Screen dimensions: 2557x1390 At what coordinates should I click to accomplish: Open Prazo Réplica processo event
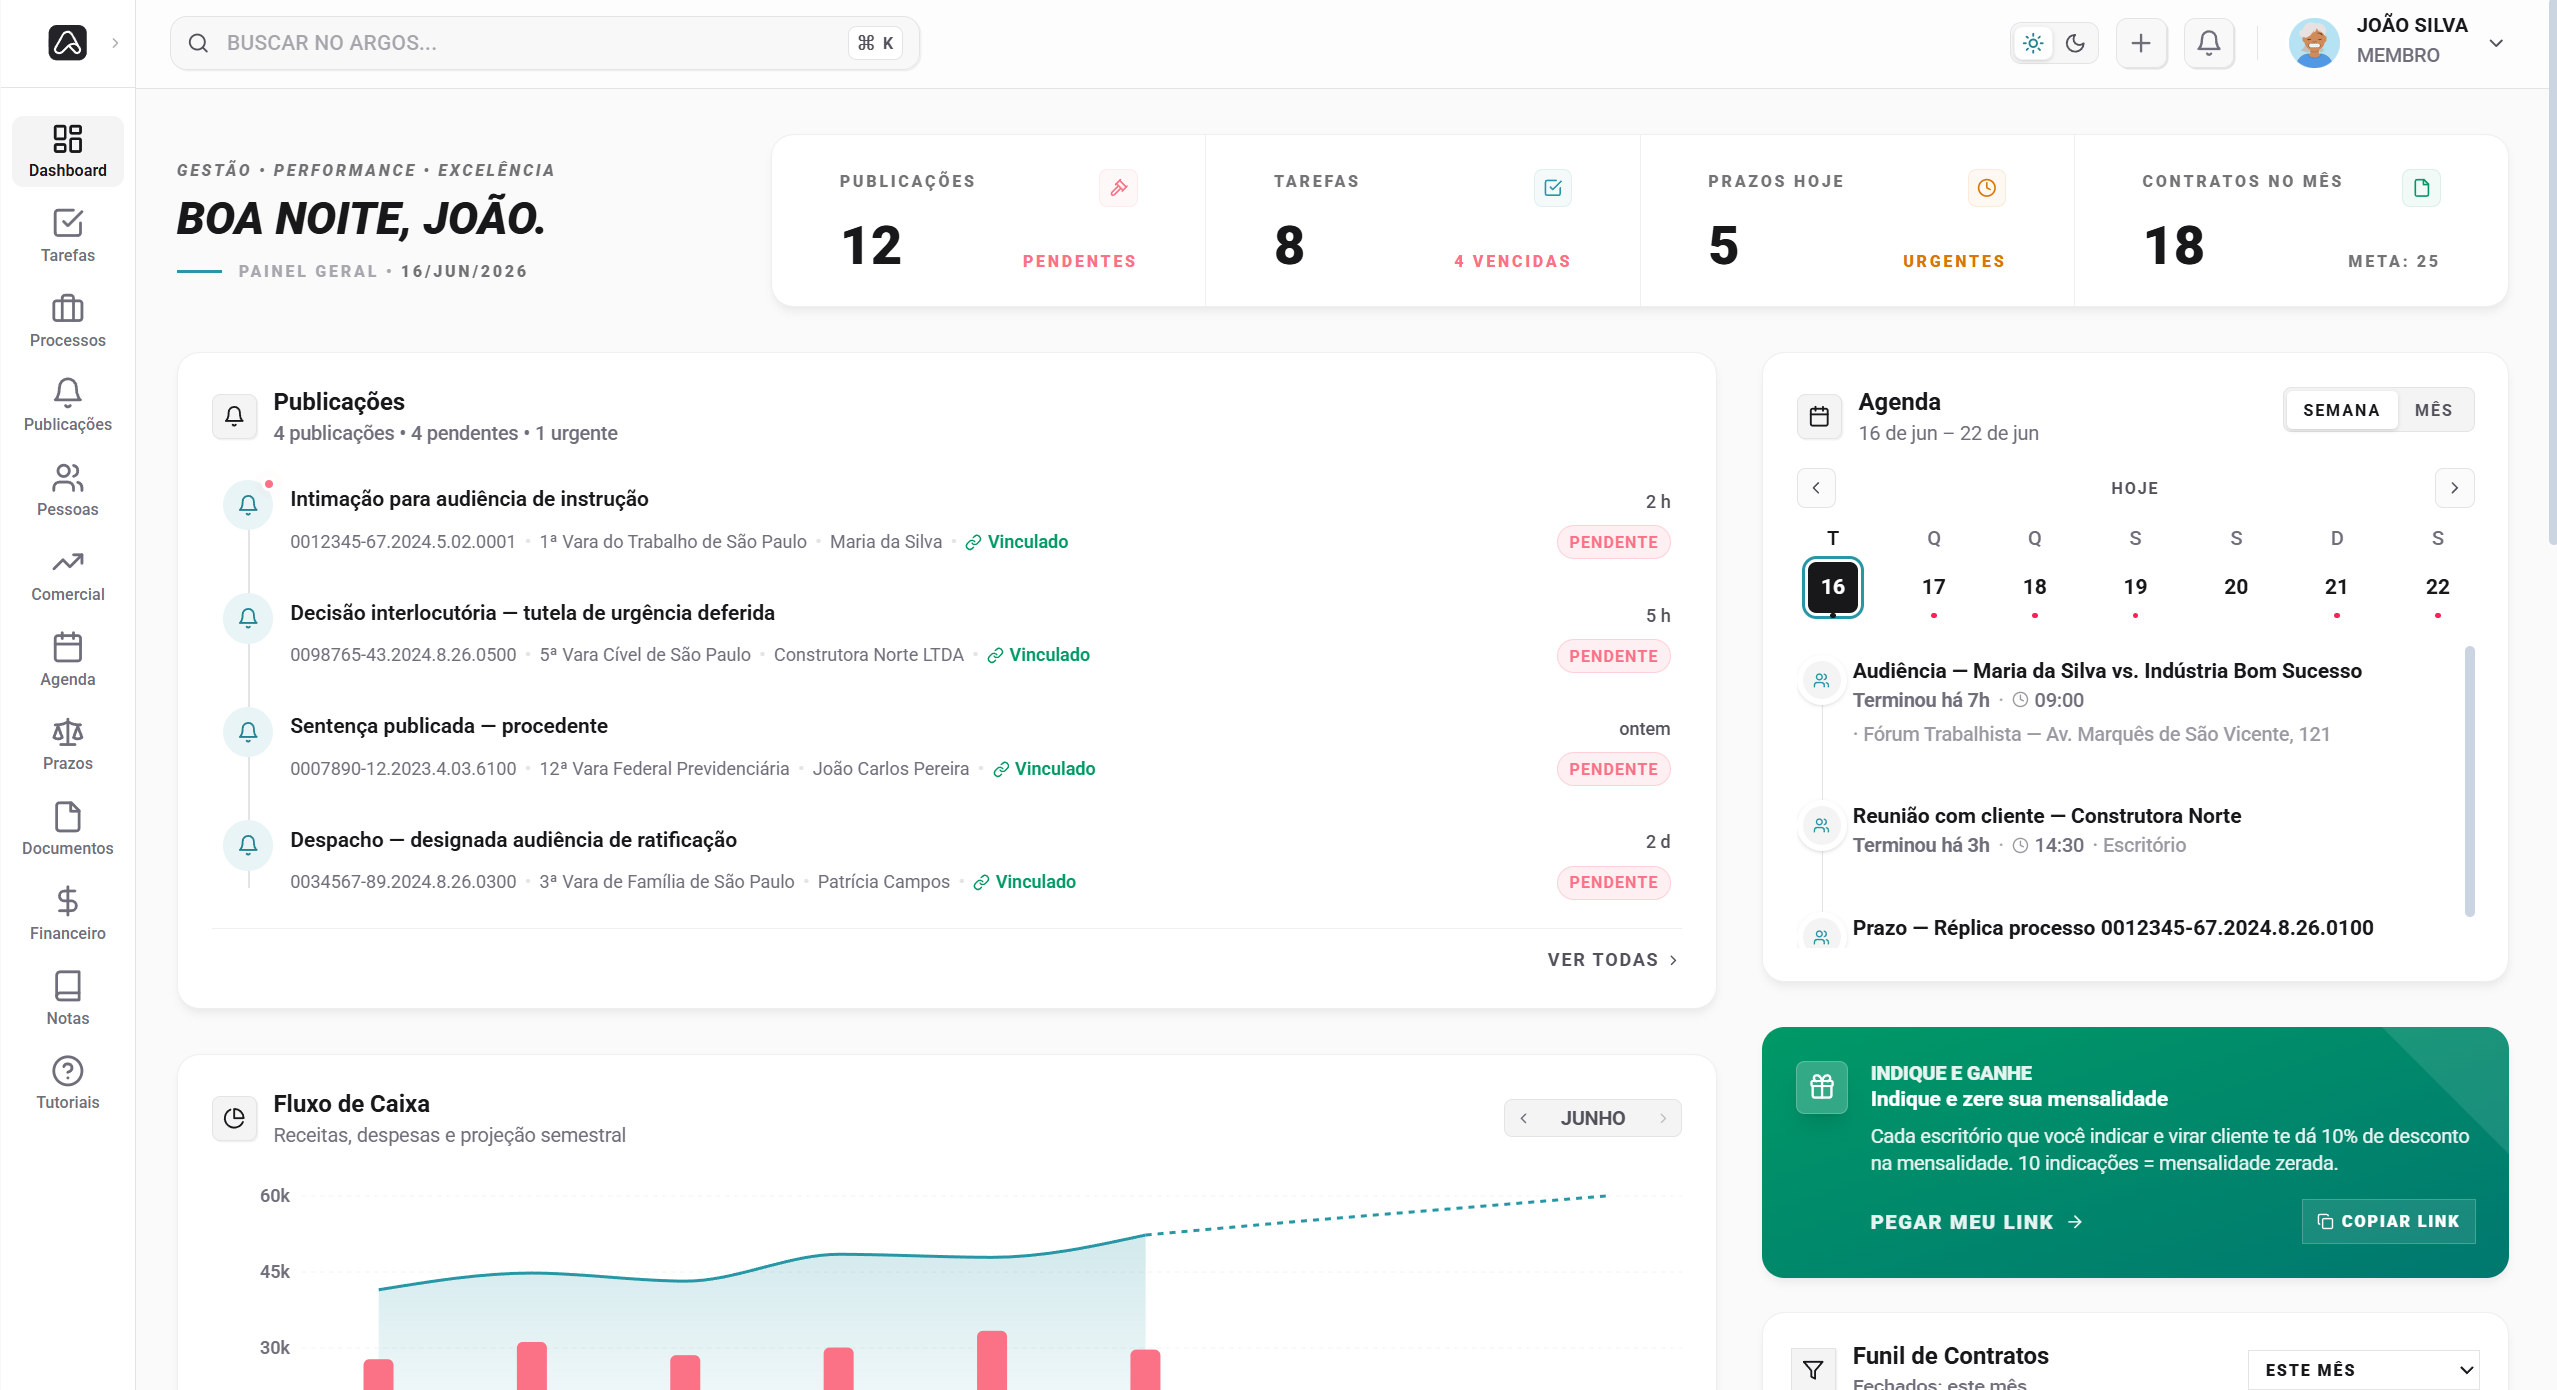pyautogui.click(x=2112, y=928)
